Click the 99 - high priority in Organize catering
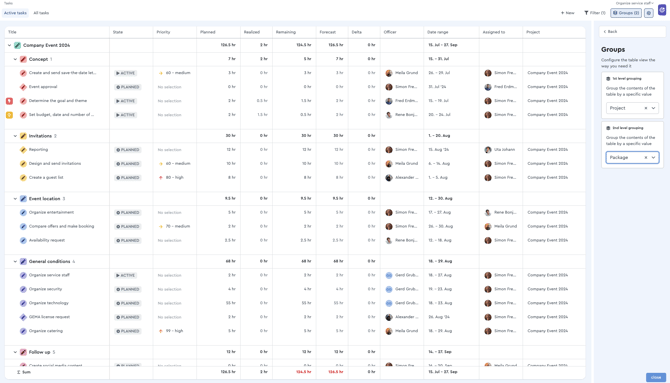Screen dimensions: 670x383 (171, 331)
